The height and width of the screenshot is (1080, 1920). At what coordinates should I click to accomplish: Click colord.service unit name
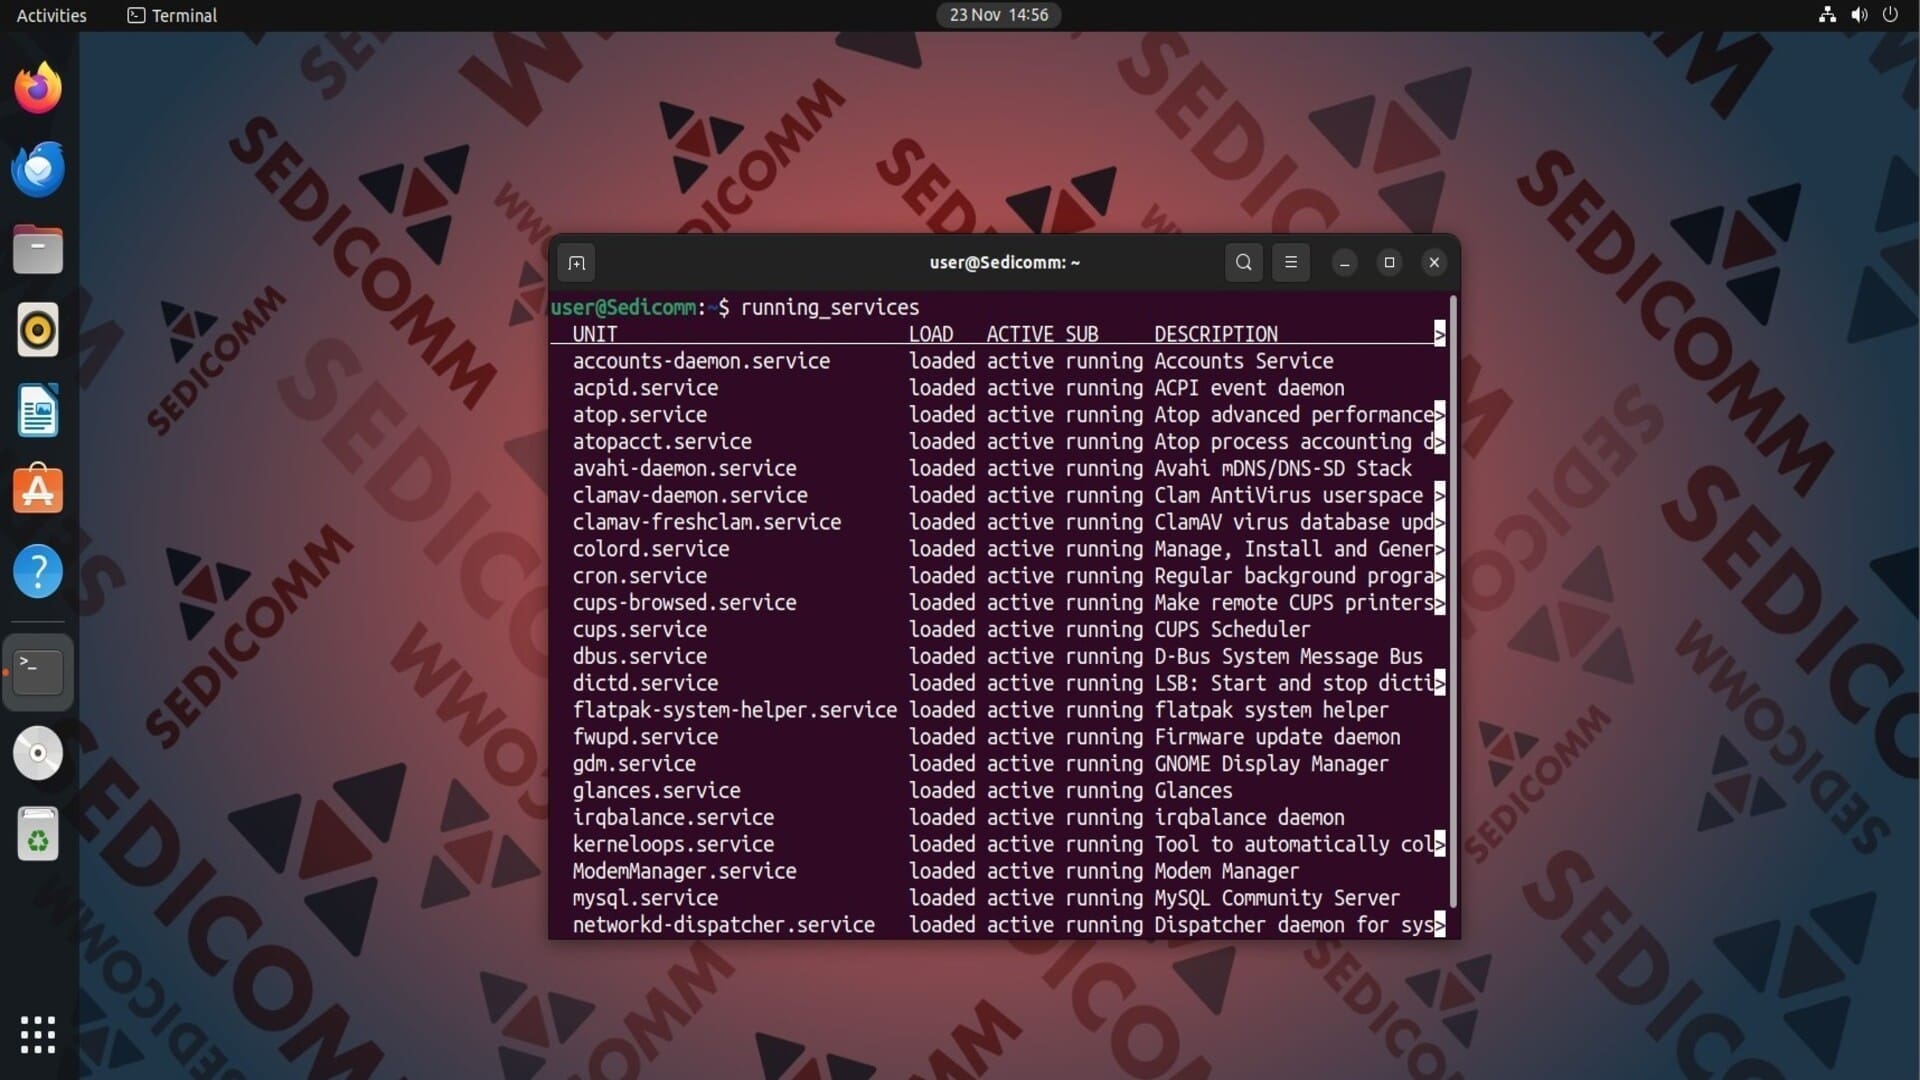pos(650,549)
